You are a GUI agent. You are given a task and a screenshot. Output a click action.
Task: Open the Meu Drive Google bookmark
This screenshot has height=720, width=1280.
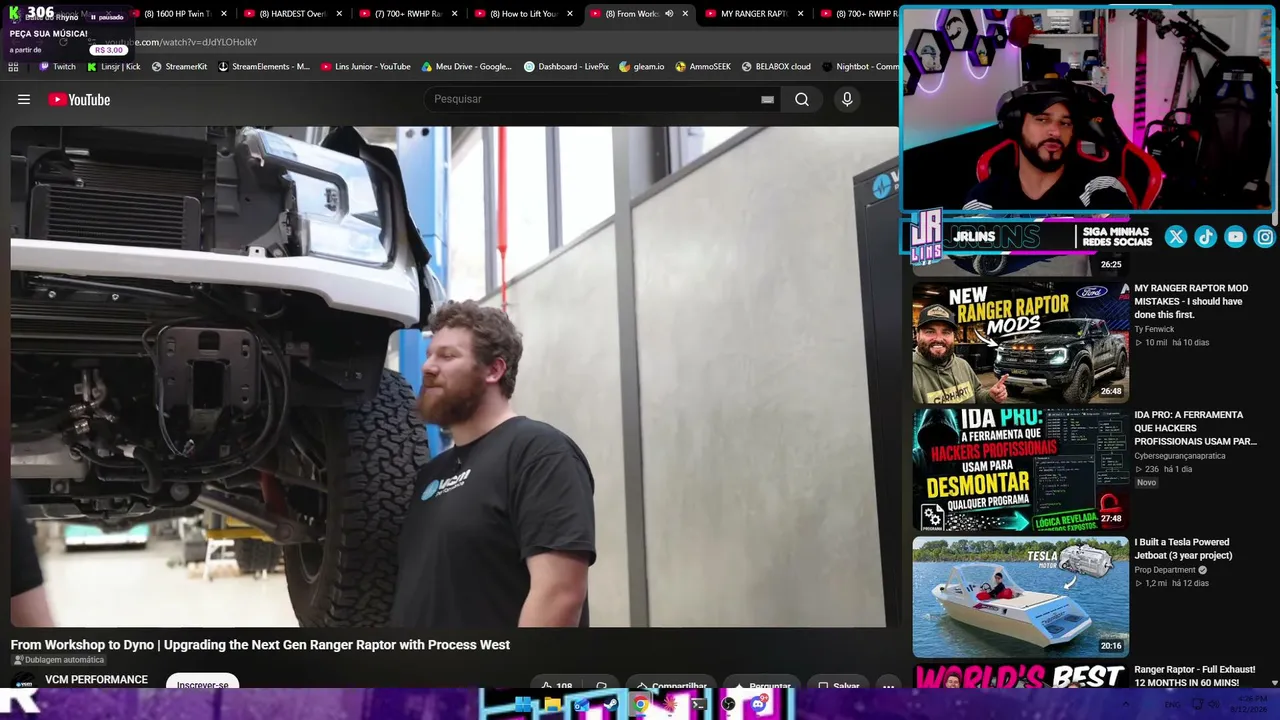tap(466, 67)
